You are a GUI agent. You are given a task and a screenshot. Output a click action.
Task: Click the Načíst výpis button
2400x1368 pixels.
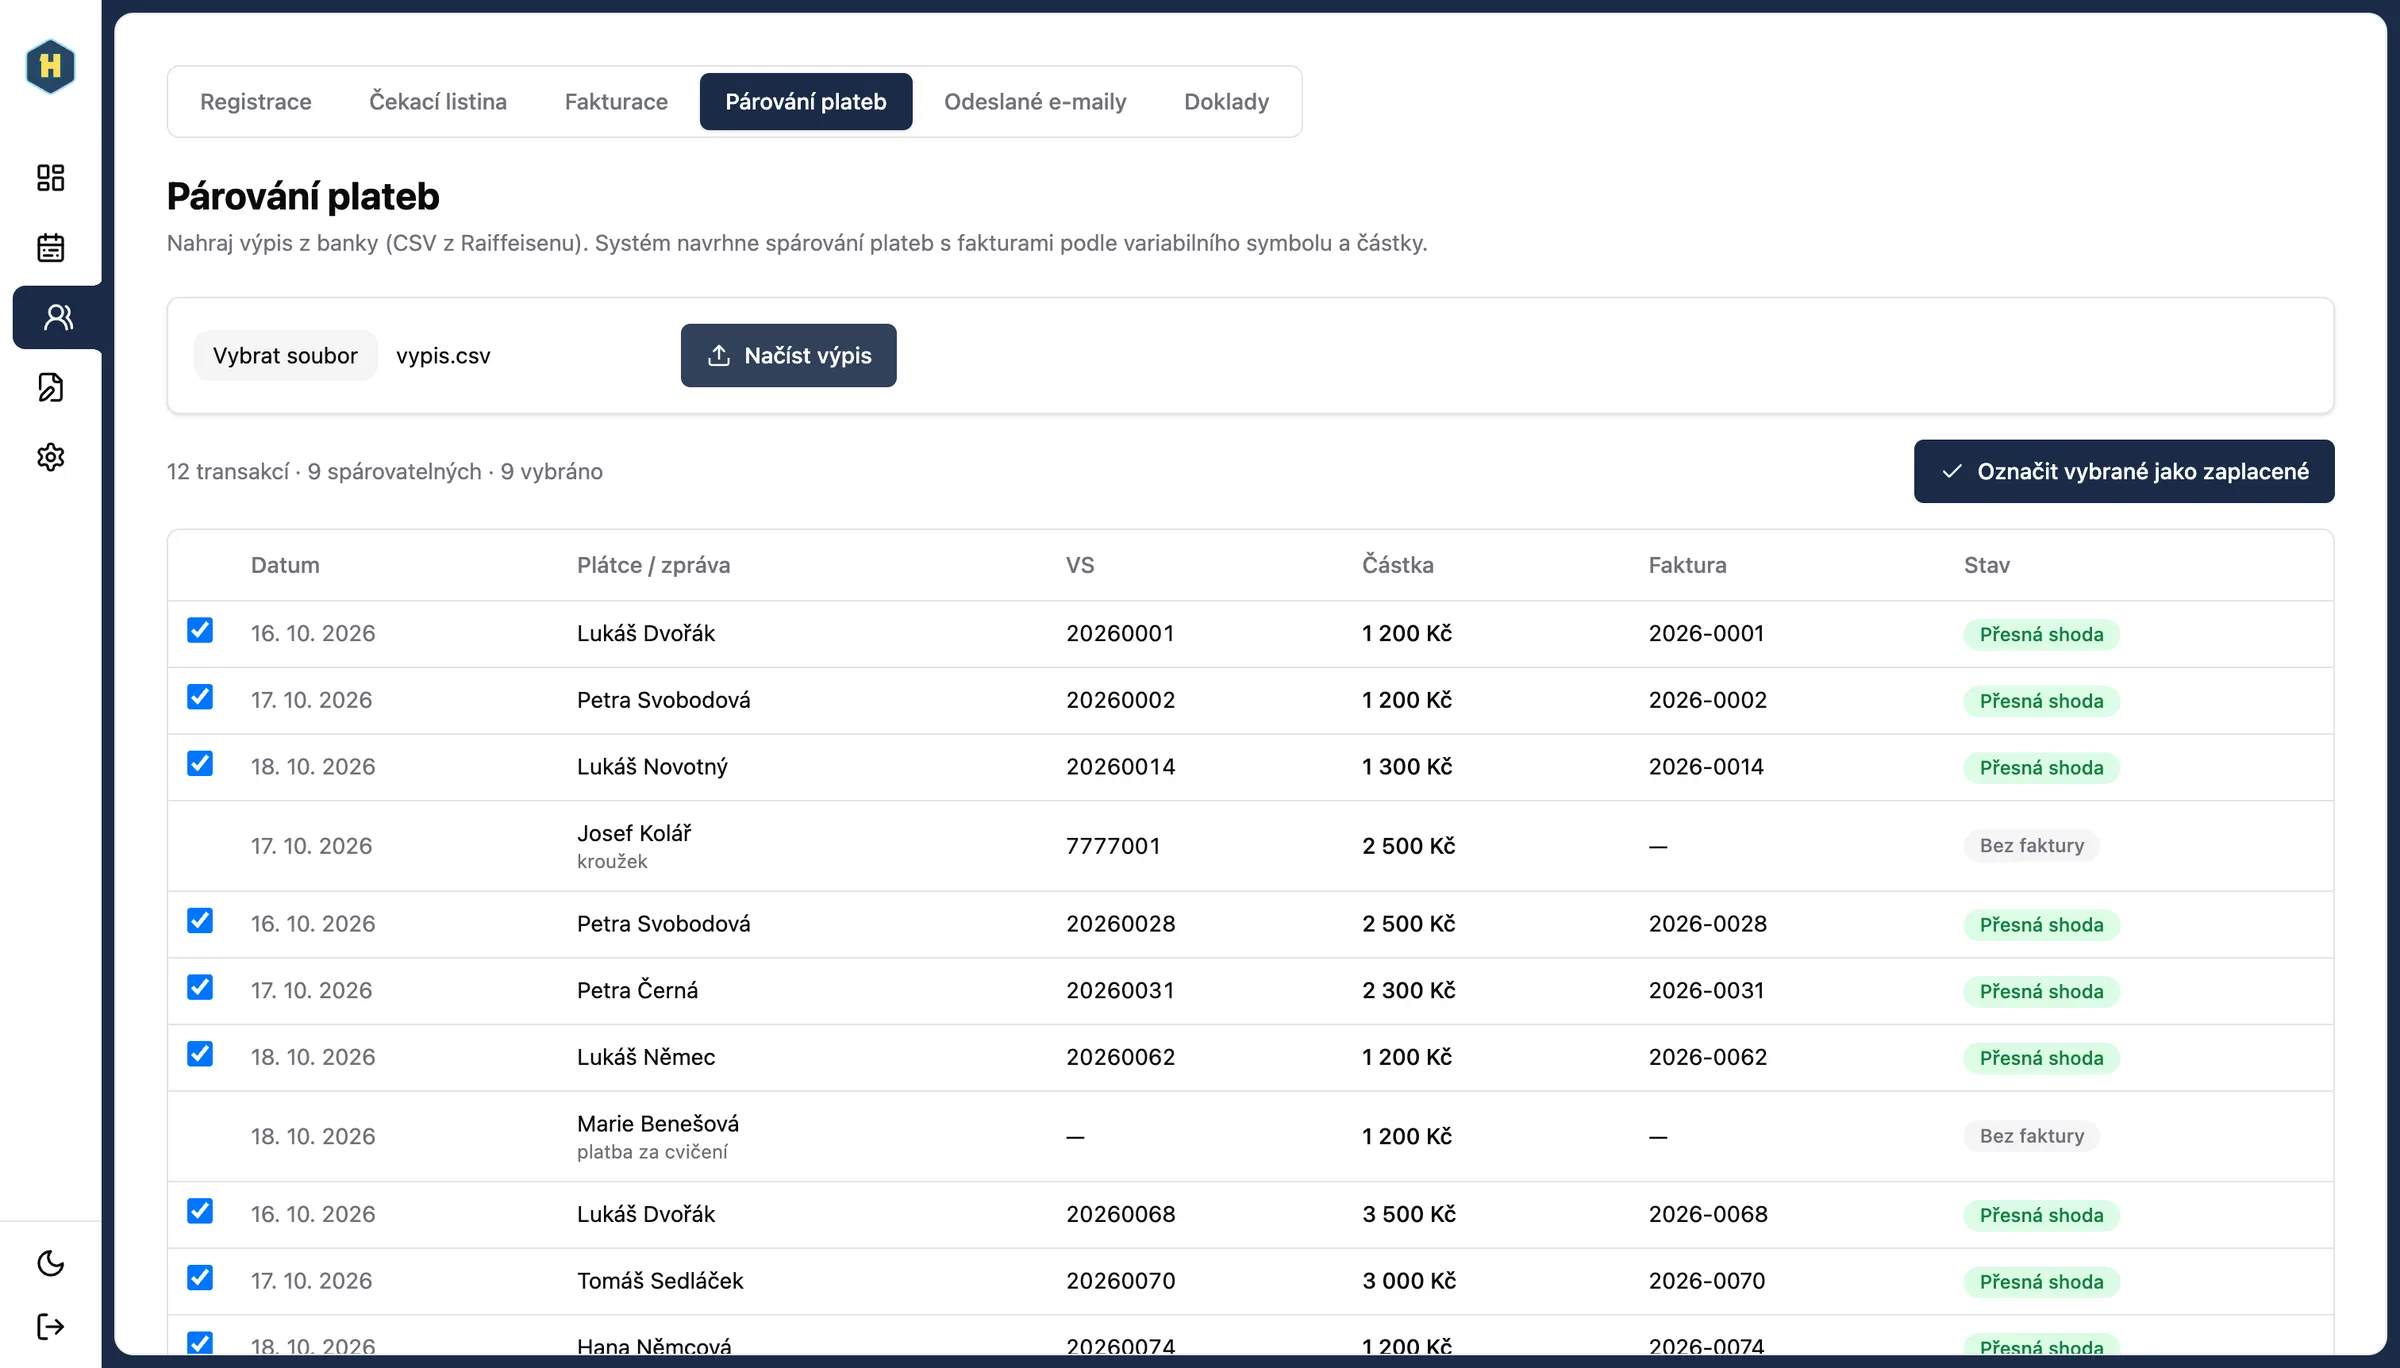(789, 355)
